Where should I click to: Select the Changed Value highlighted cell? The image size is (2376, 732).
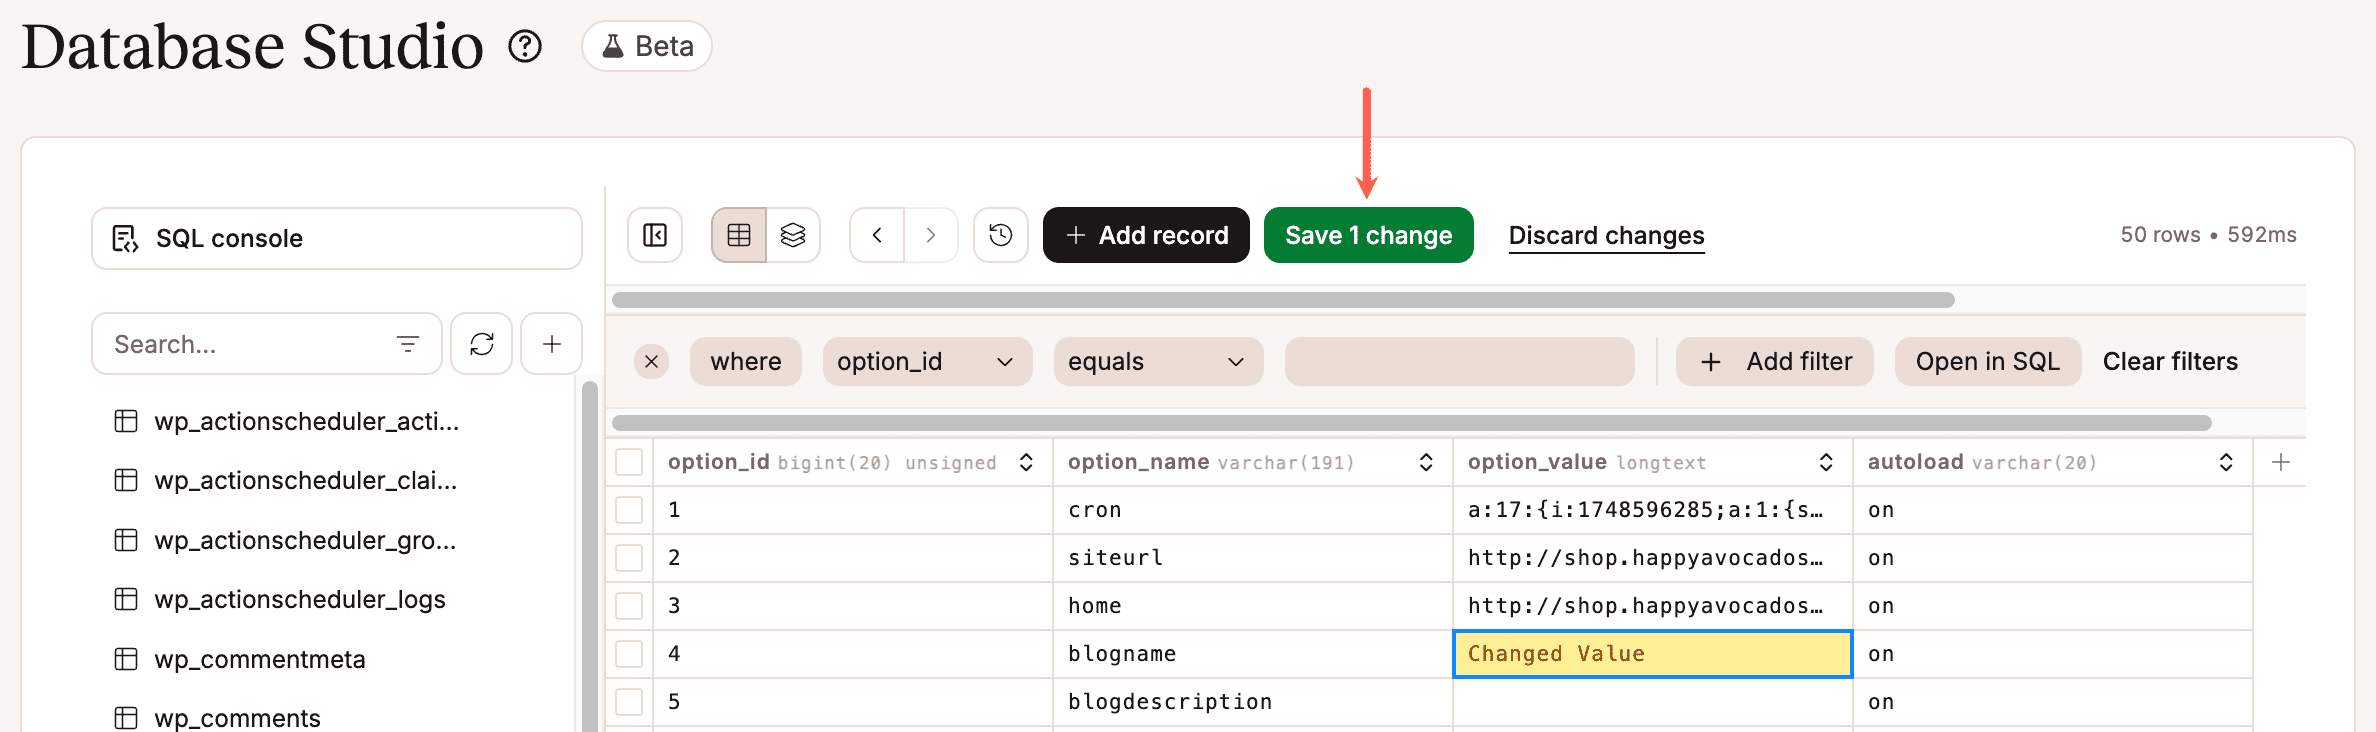tap(1653, 654)
